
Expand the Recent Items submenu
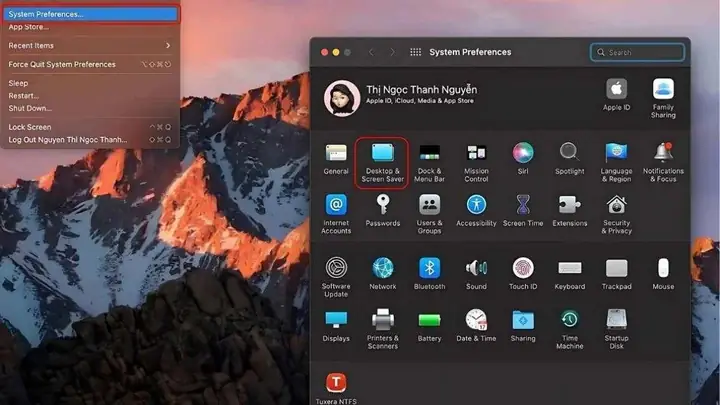click(90, 45)
